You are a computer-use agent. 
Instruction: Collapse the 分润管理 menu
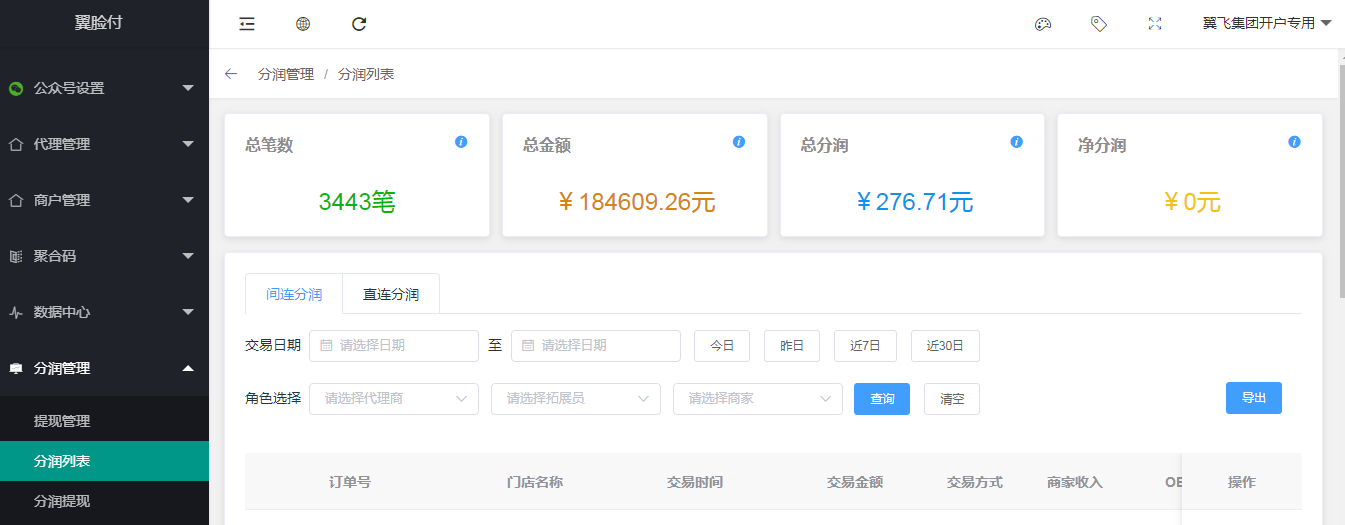click(x=188, y=368)
